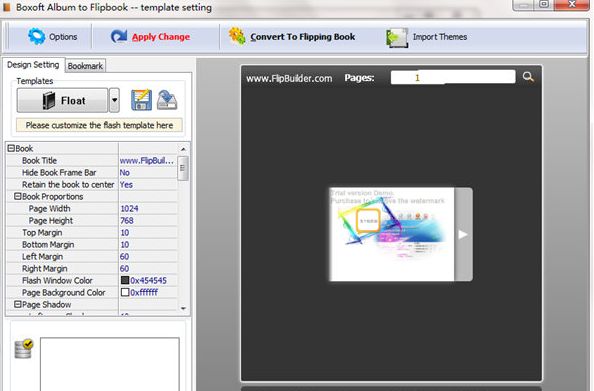Pick the Flash Window Color swatch
The width and height of the screenshot is (594, 391).
click(x=125, y=280)
